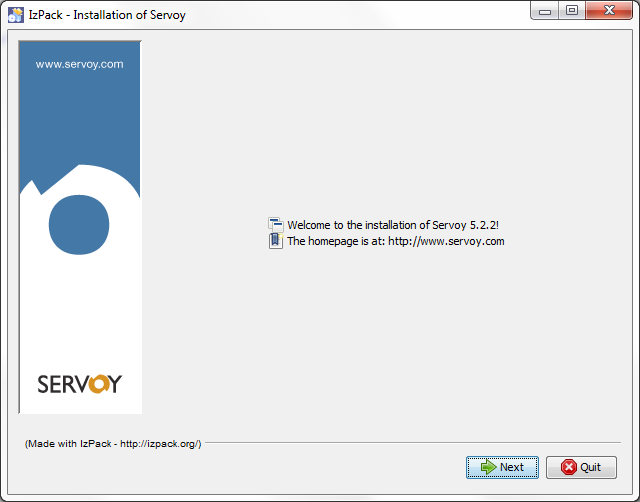Click the Servoy logo text on banner
This screenshot has height=502, width=640.
tap(80, 384)
